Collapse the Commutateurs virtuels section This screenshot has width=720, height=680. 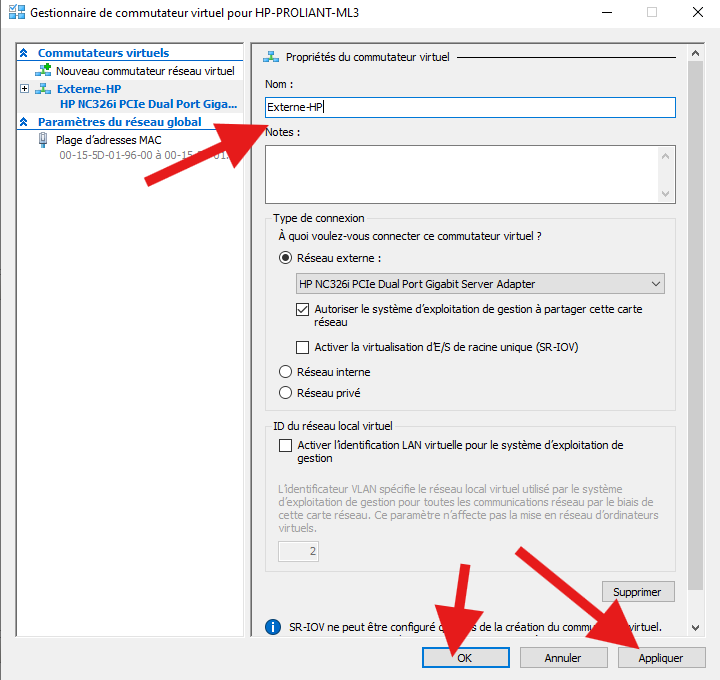coord(24,53)
